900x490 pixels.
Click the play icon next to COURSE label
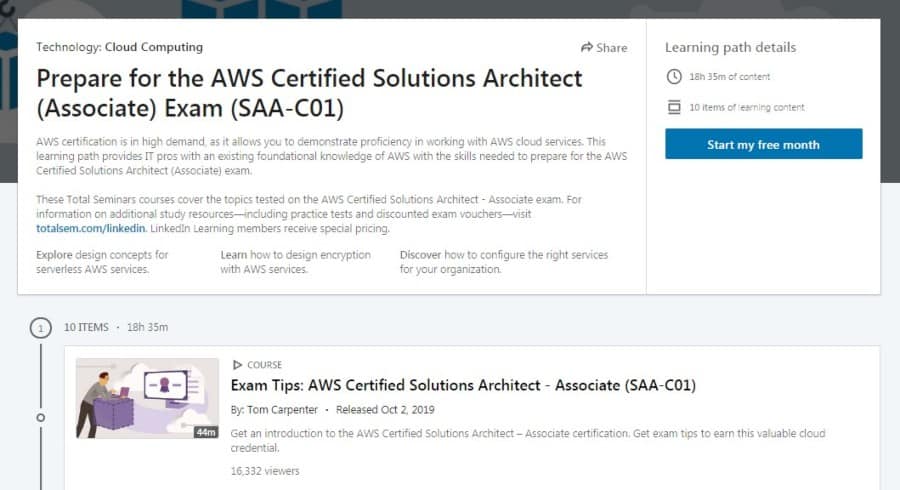237,365
